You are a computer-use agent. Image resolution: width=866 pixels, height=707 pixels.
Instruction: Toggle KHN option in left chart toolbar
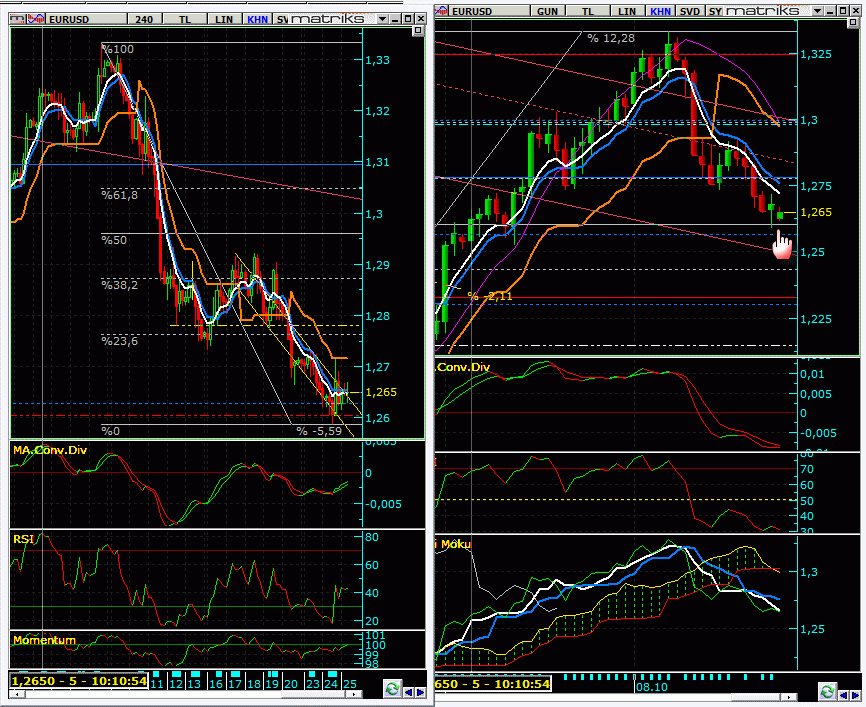[257, 19]
